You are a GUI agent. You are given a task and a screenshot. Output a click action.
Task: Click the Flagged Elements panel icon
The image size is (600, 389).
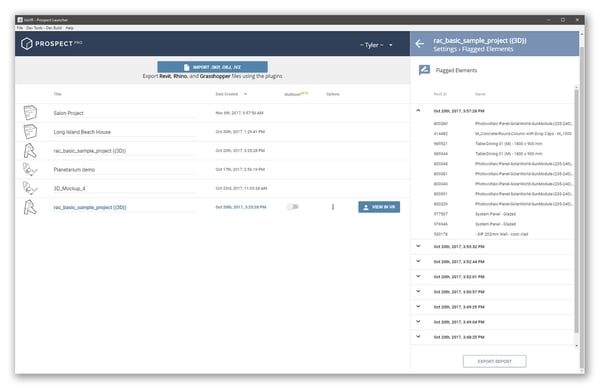[424, 70]
